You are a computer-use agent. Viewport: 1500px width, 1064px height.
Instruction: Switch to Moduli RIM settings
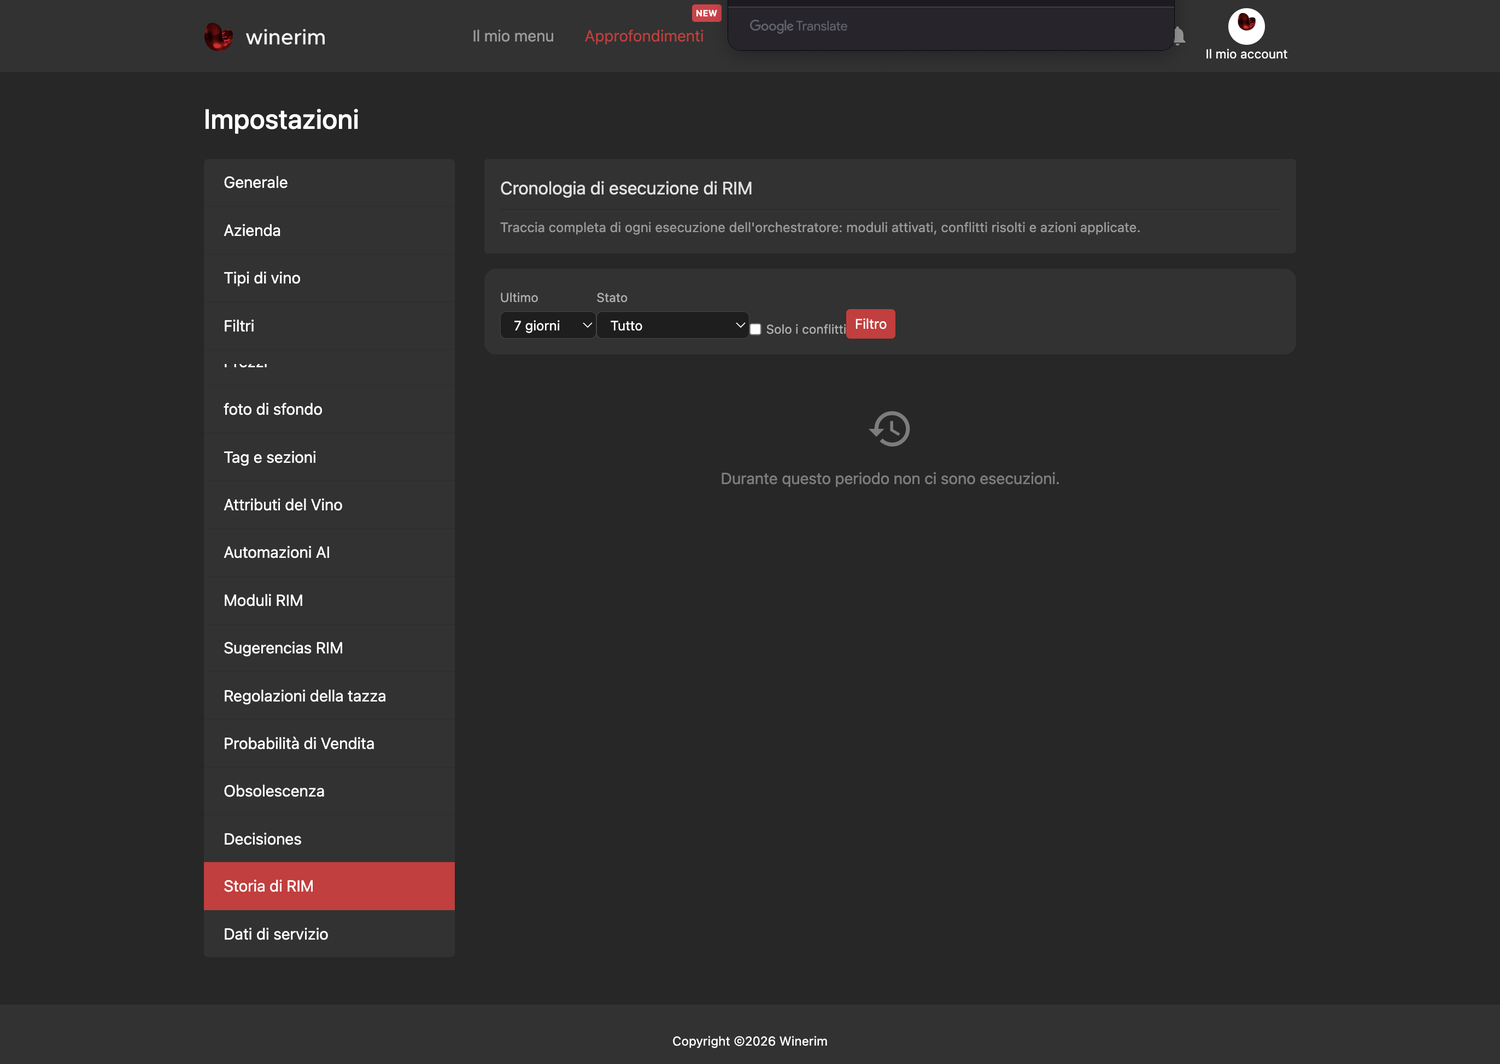point(329,601)
